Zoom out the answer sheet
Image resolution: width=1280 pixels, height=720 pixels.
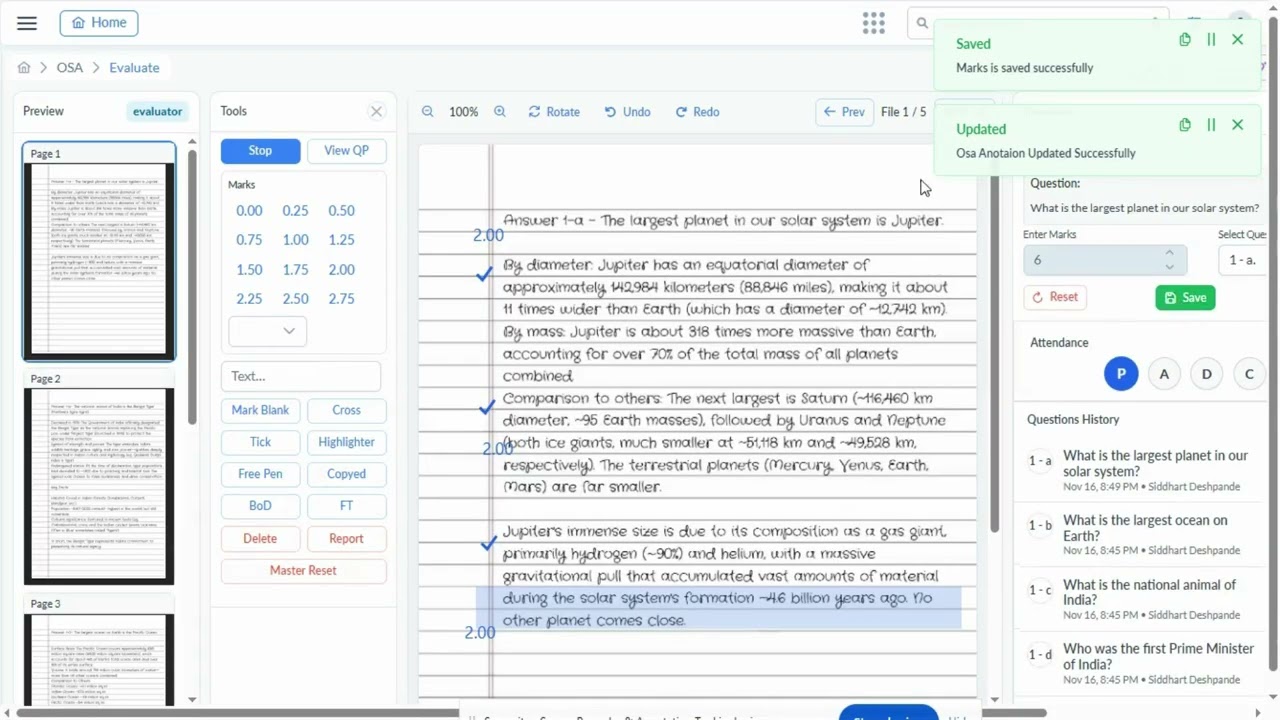click(x=428, y=112)
